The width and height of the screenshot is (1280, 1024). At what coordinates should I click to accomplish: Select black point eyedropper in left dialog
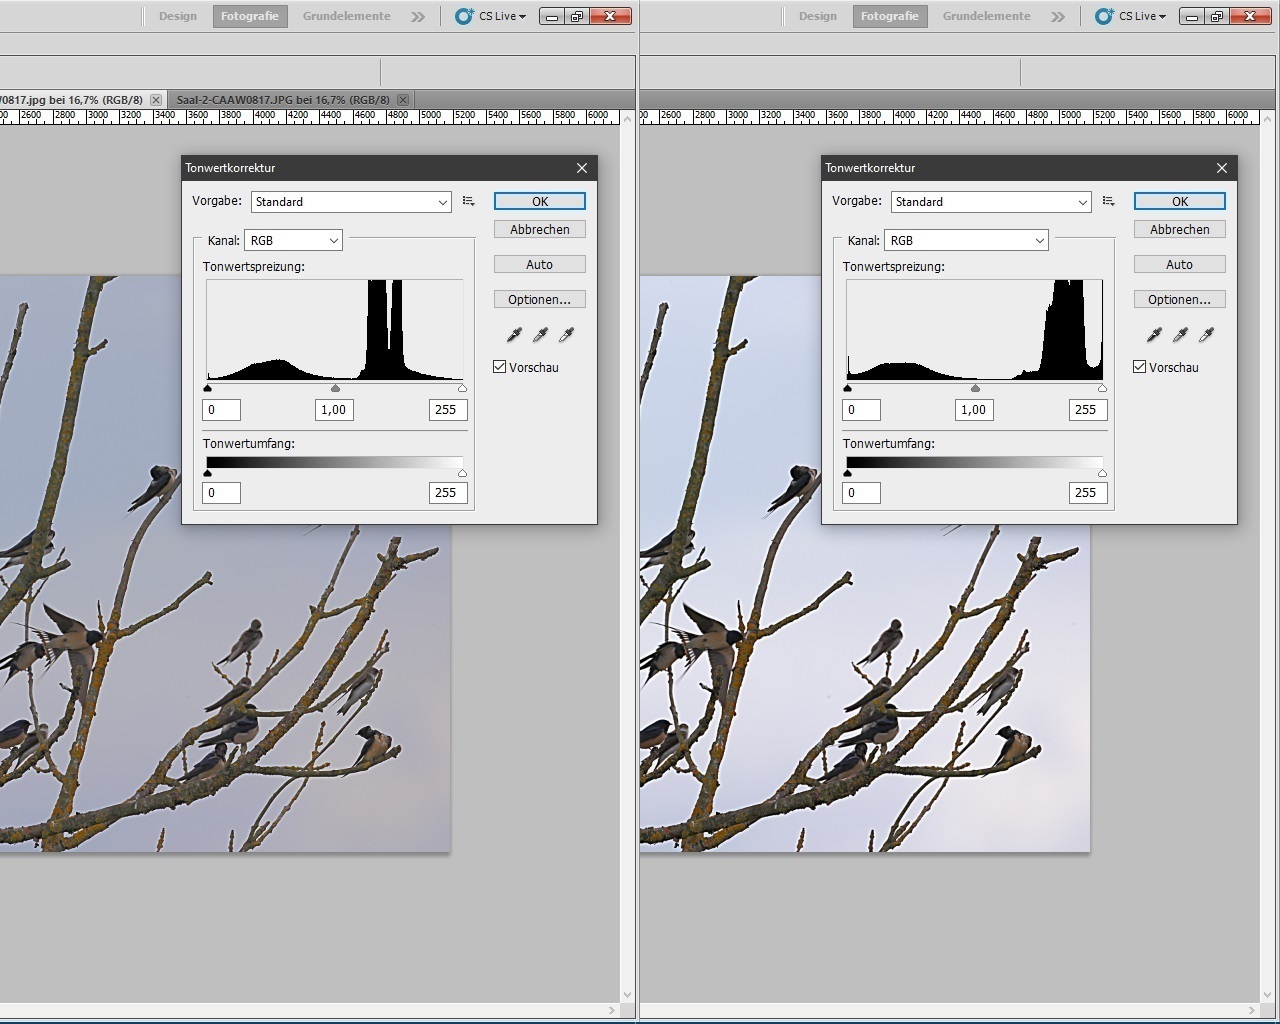coord(515,335)
